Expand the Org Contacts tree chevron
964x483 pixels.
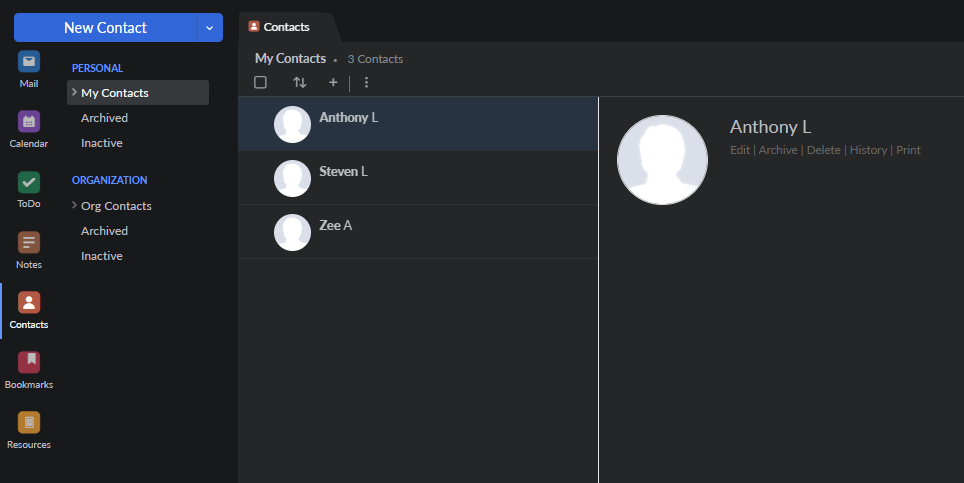click(74, 205)
